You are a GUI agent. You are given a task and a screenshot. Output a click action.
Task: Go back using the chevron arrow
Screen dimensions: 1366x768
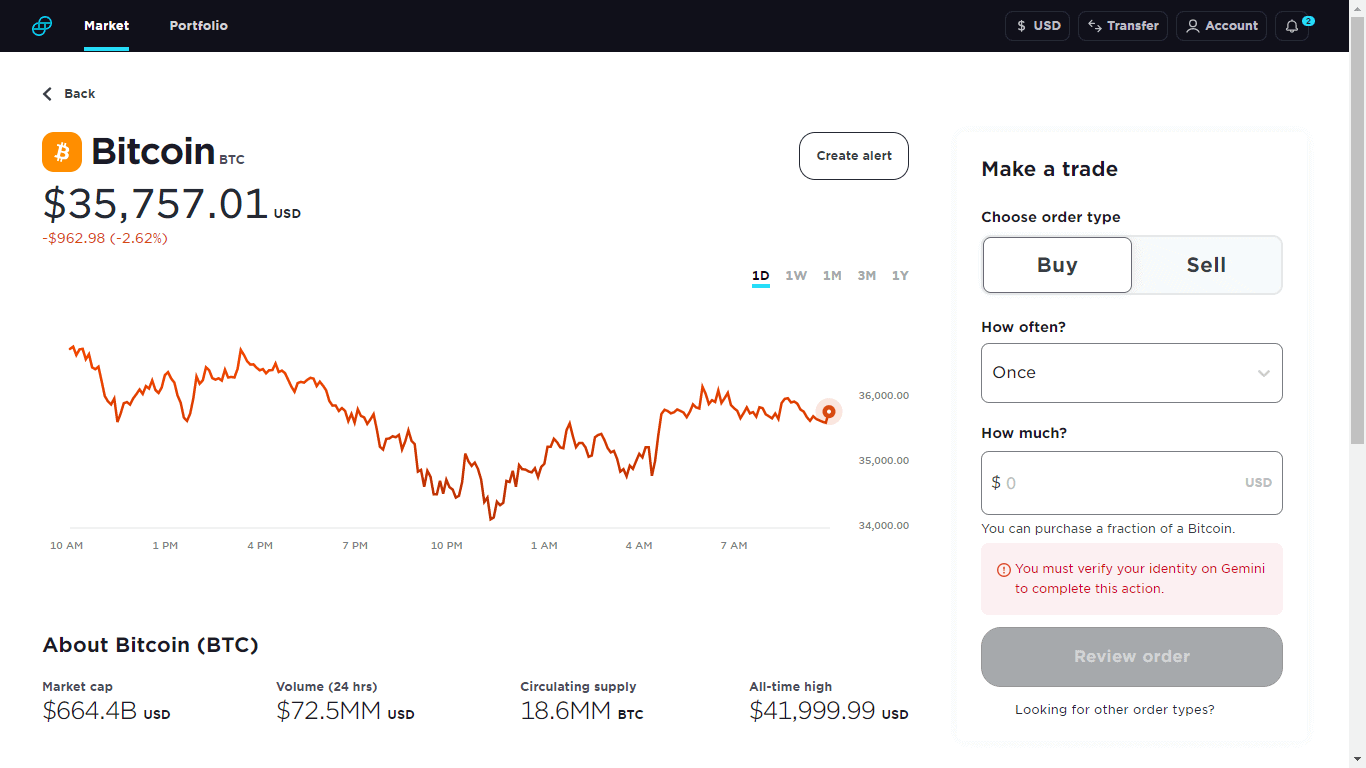click(x=46, y=93)
